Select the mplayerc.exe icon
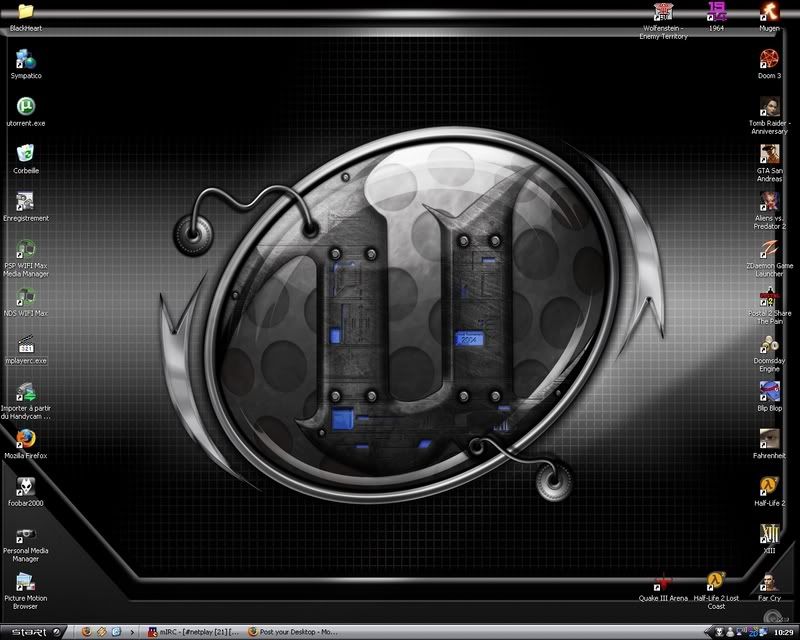Image resolution: width=800 pixels, height=640 pixels. (x=26, y=350)
